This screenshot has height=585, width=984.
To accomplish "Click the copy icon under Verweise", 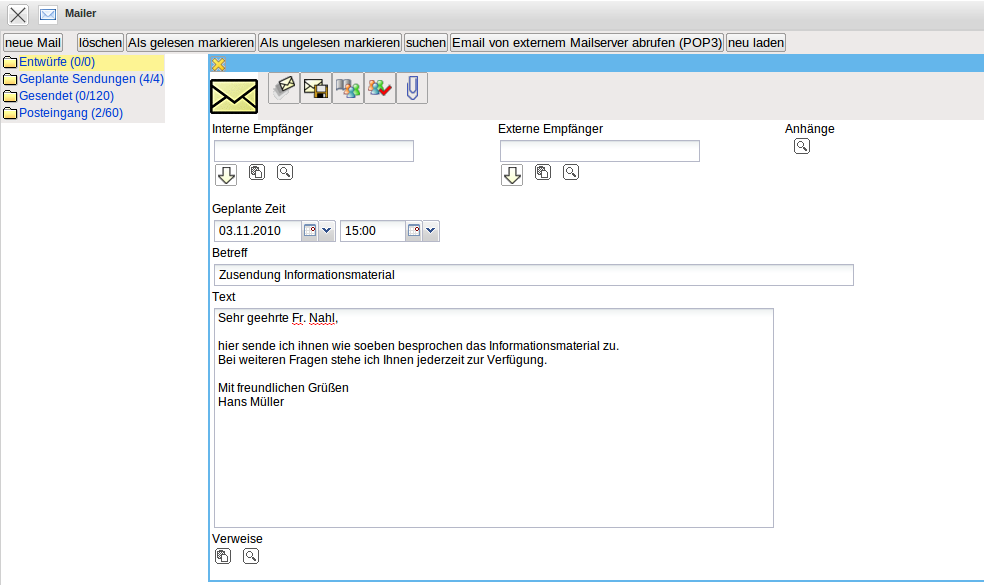I will coord(223,556).
